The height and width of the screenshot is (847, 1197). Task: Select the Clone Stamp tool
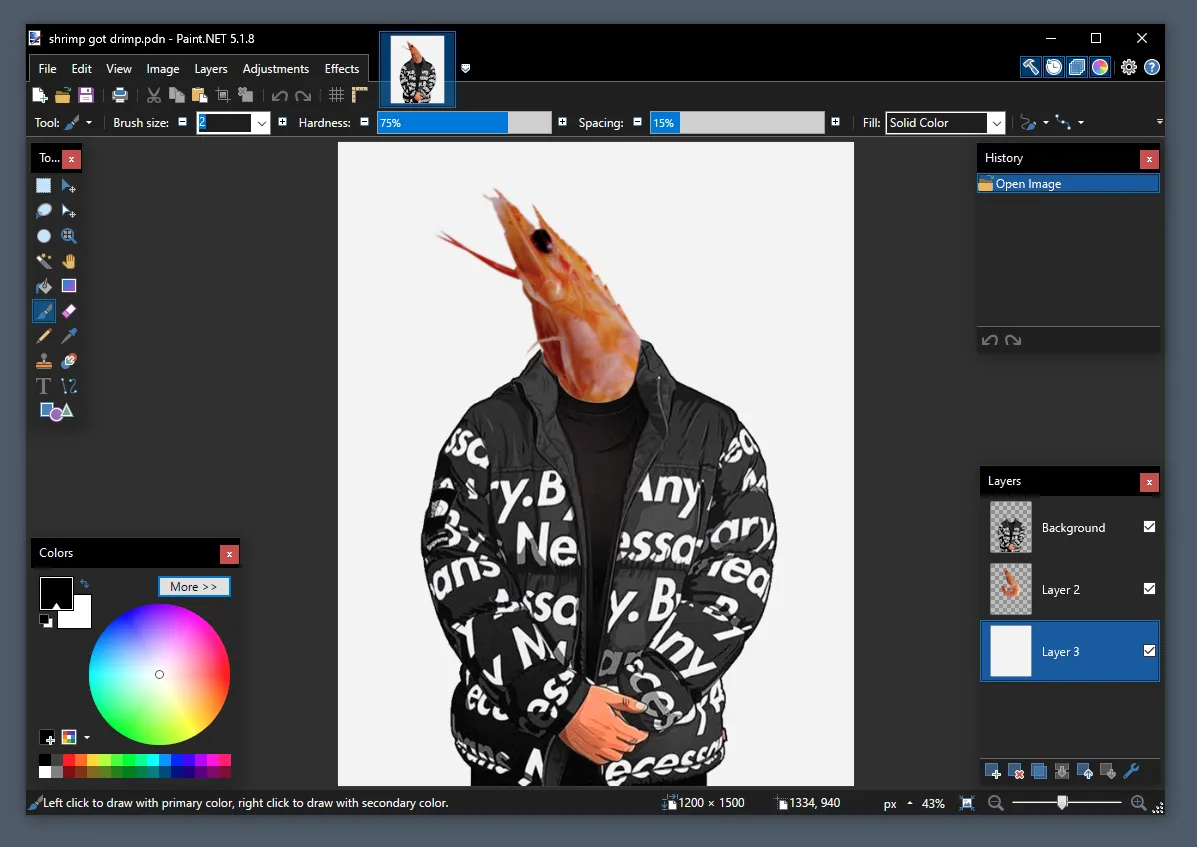[x=44, y=361]
